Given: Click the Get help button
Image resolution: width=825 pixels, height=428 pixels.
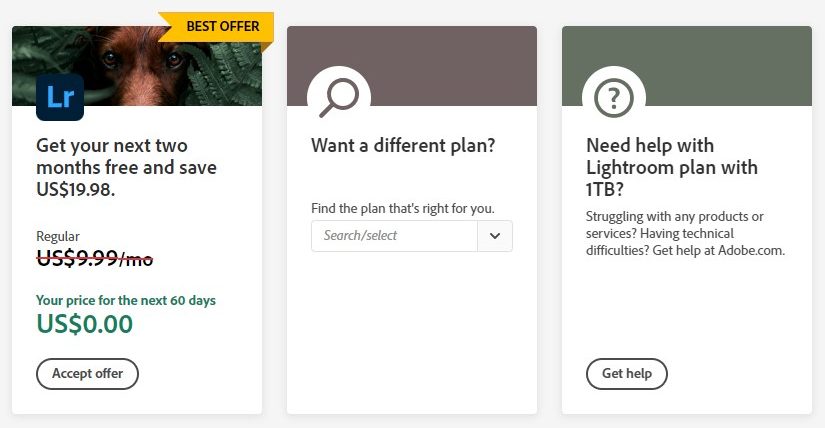Looking at the screenshot, I should [627, 374].
